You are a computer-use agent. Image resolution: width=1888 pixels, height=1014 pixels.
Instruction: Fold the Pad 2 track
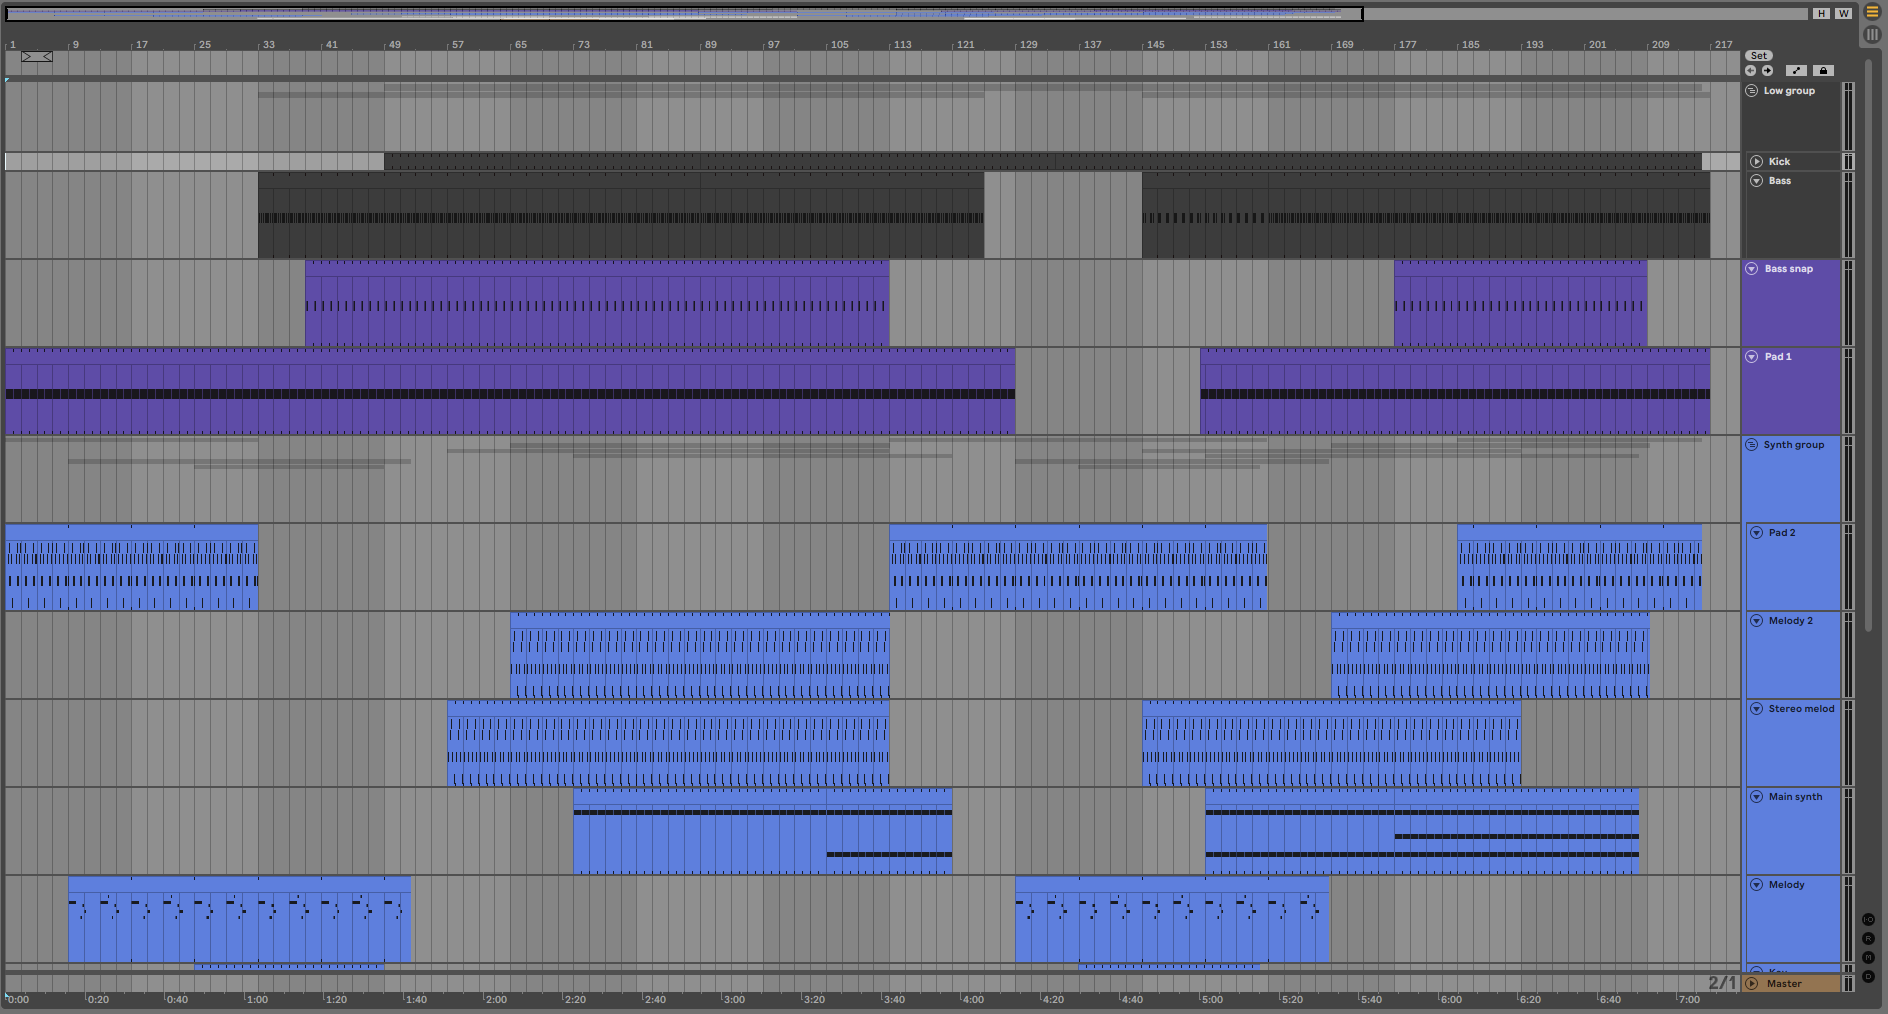1757,533
